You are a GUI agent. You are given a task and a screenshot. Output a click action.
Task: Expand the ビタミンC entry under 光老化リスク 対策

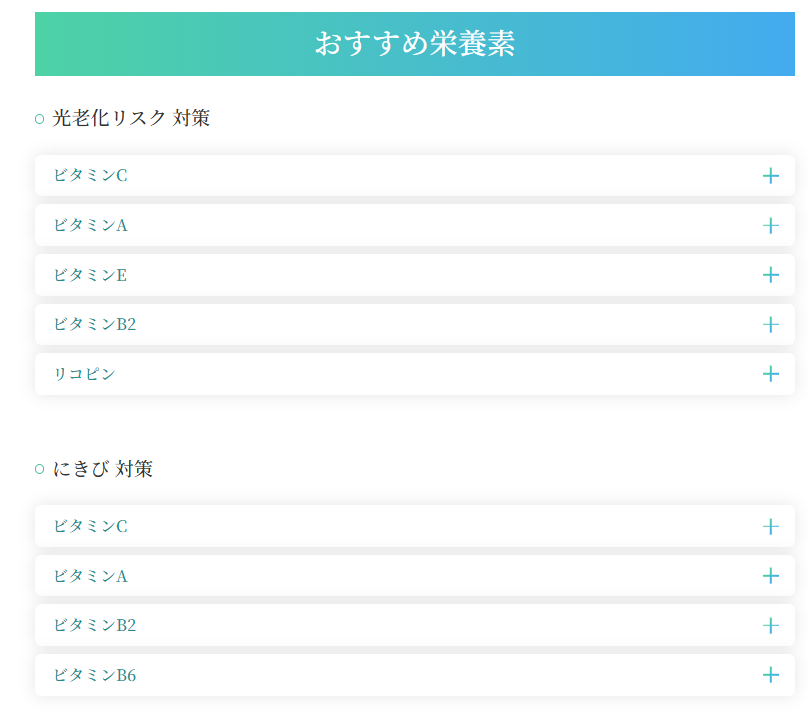pyautogui.click(x=414, y=175)
